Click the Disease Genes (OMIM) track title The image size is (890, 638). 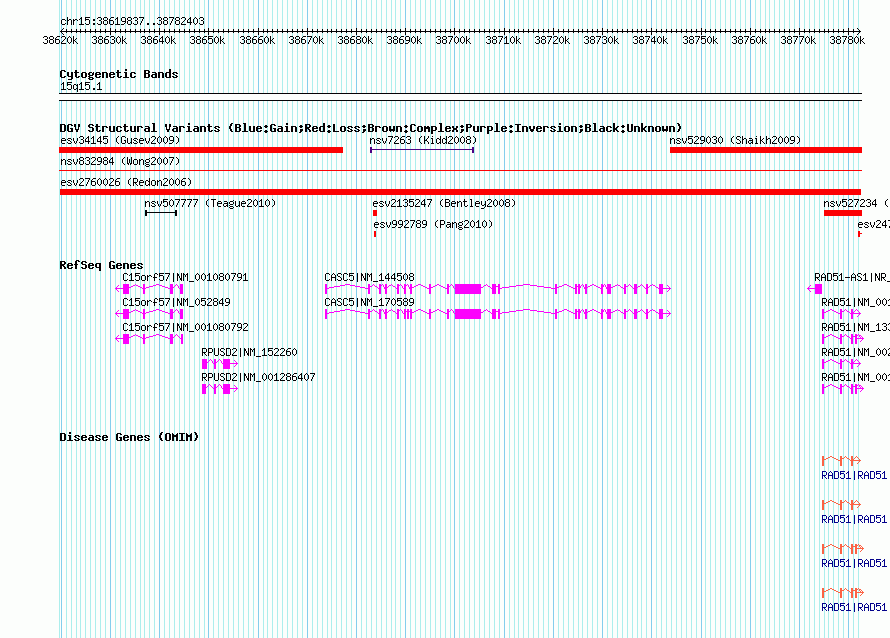pyautogui.click(x=129, y=437)
